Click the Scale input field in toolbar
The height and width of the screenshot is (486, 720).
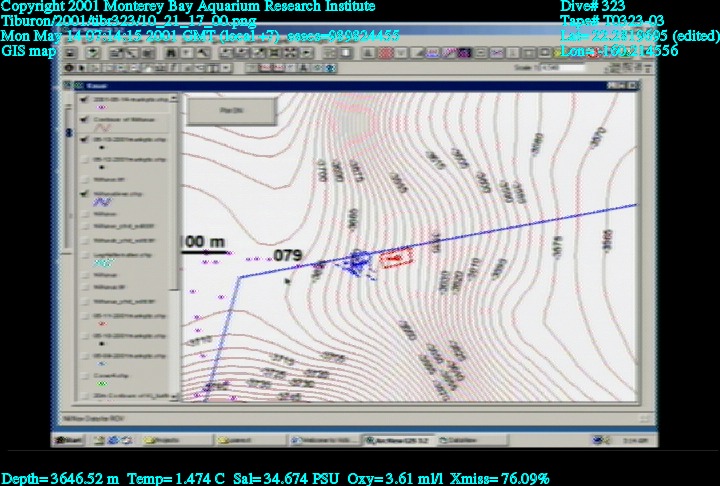560,68
